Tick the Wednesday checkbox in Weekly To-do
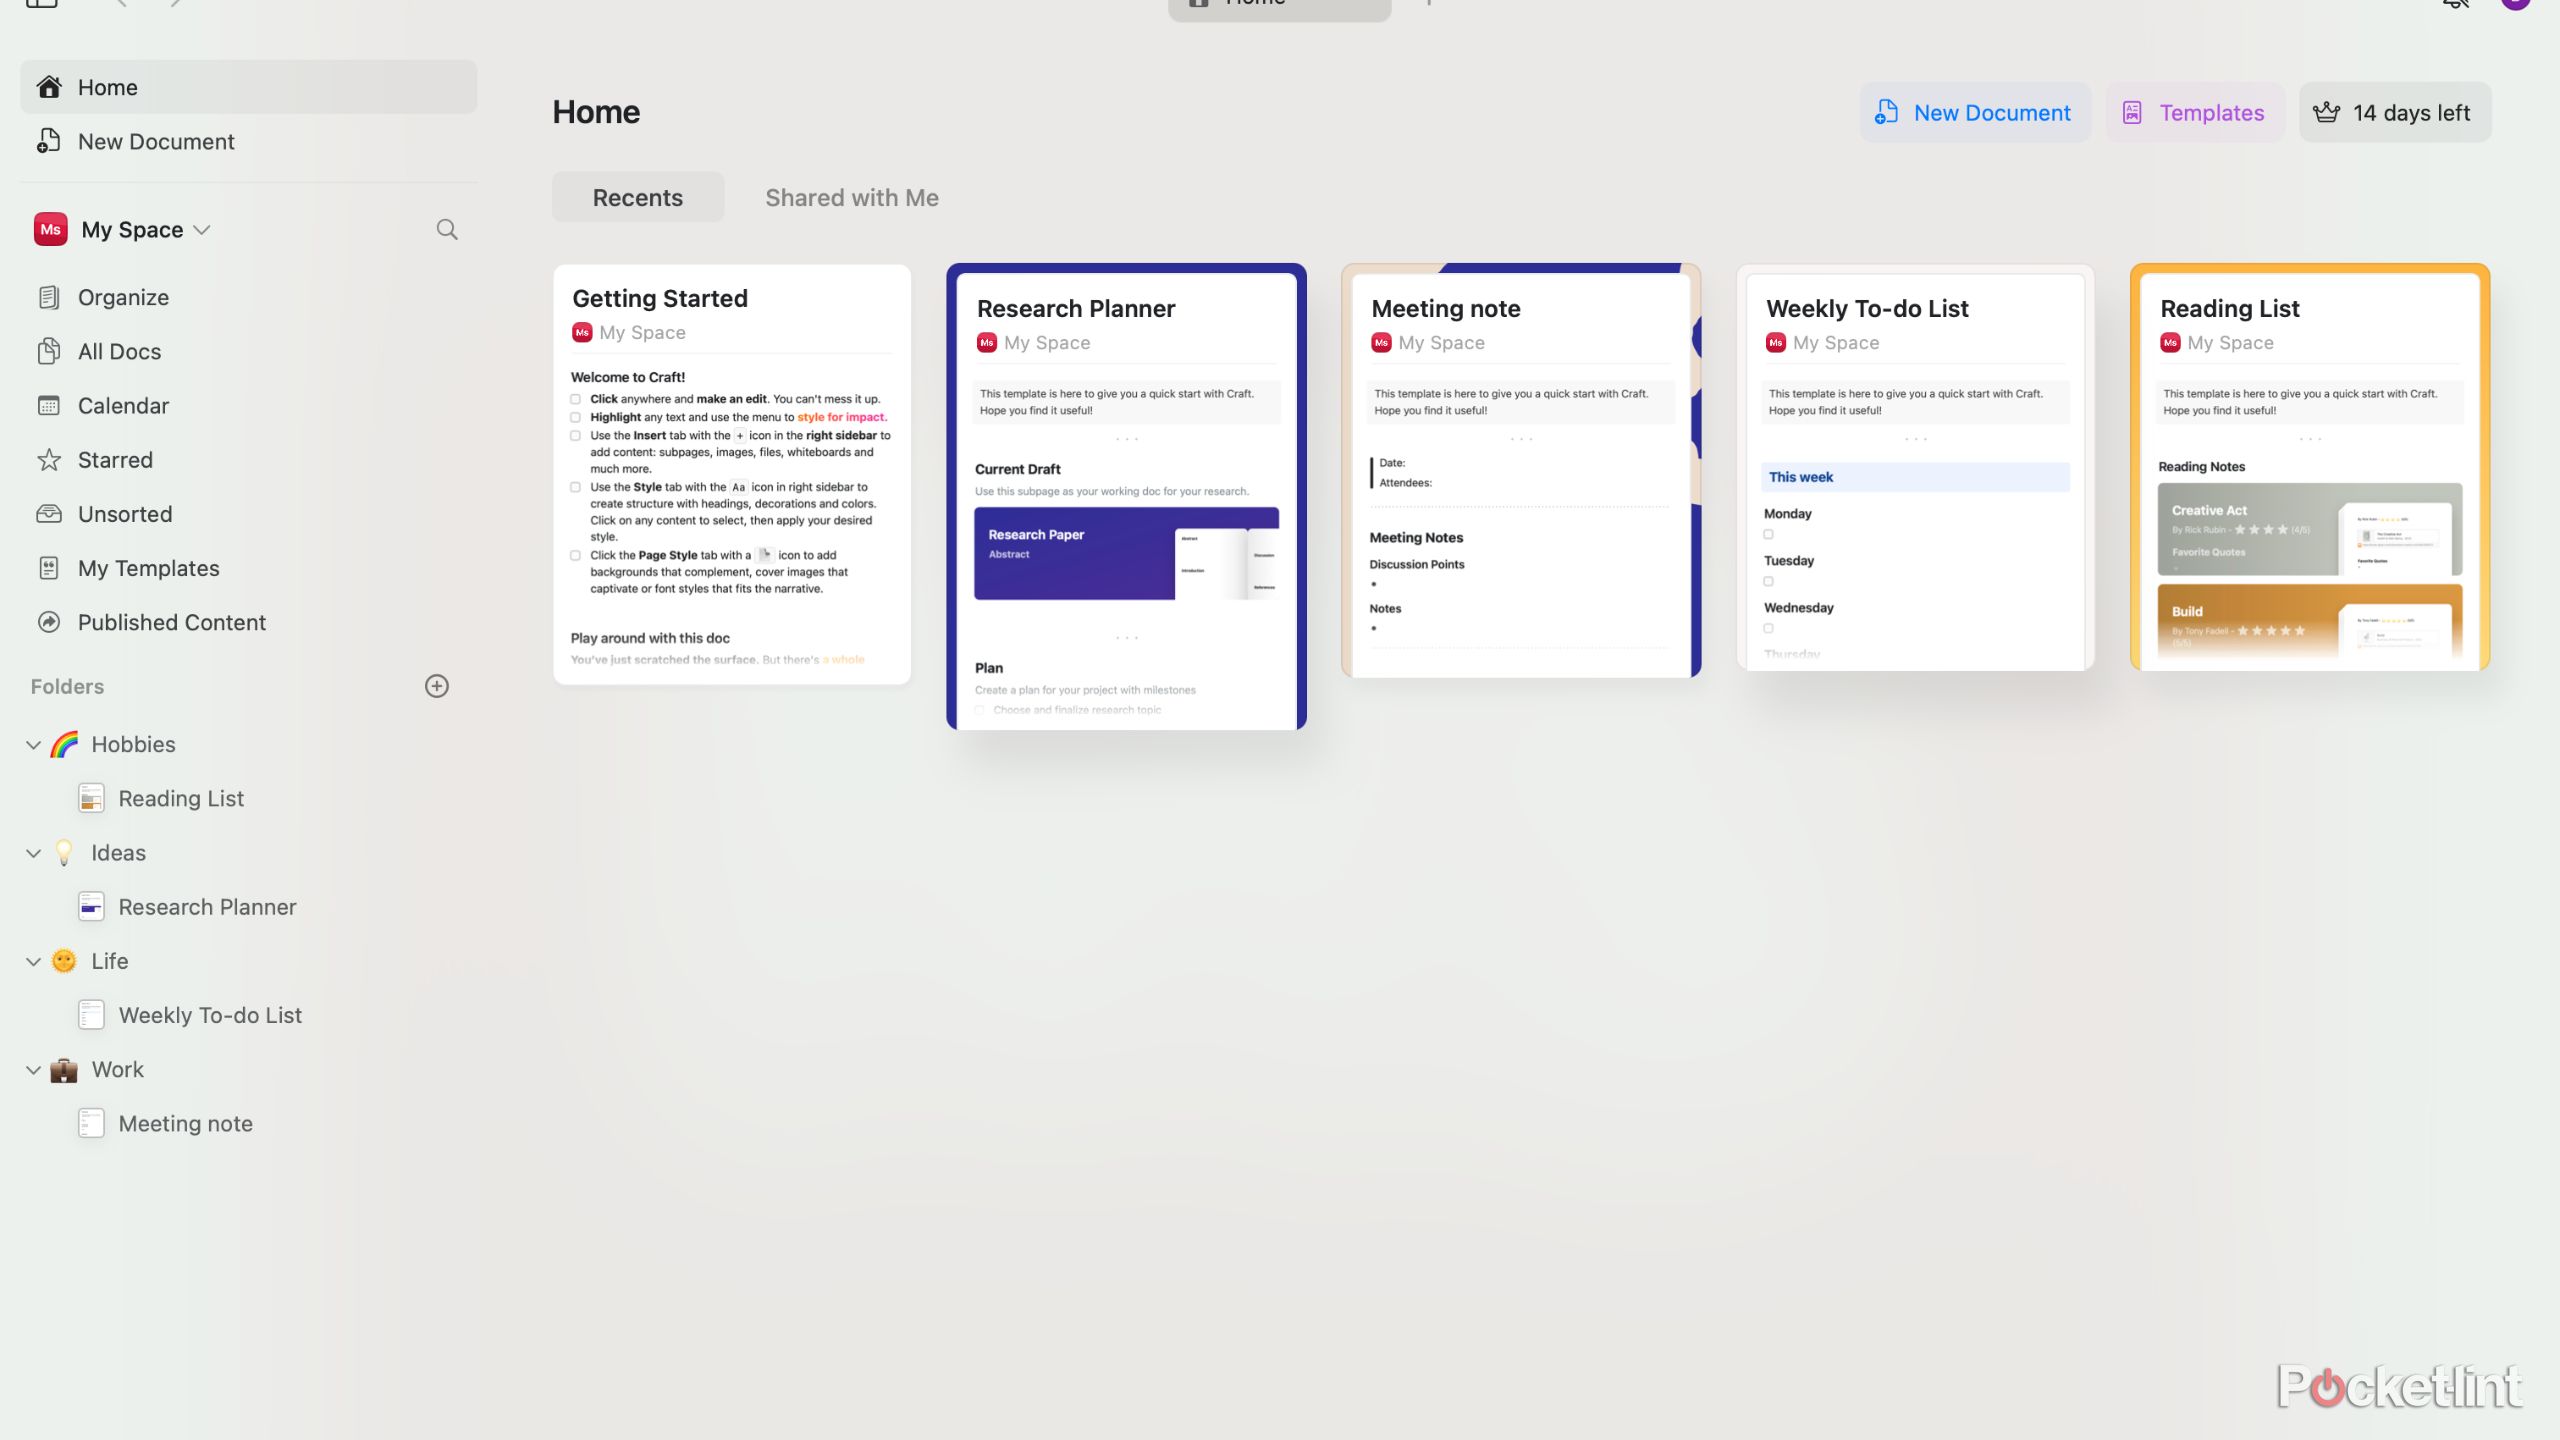The height and width of the screenshot is (1440, 2560). 1769,628
